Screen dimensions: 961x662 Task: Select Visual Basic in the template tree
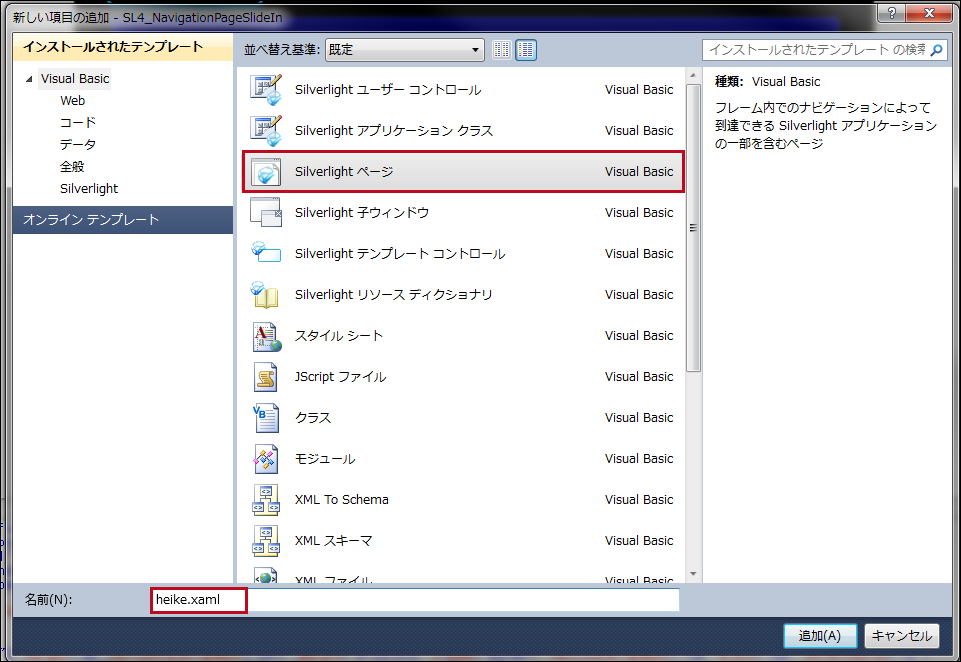point(75,78)
